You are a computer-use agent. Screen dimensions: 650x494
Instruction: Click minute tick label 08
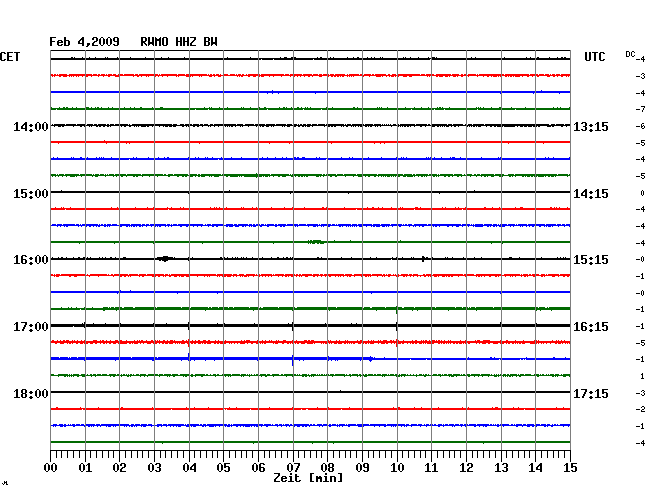pos(327,468)
